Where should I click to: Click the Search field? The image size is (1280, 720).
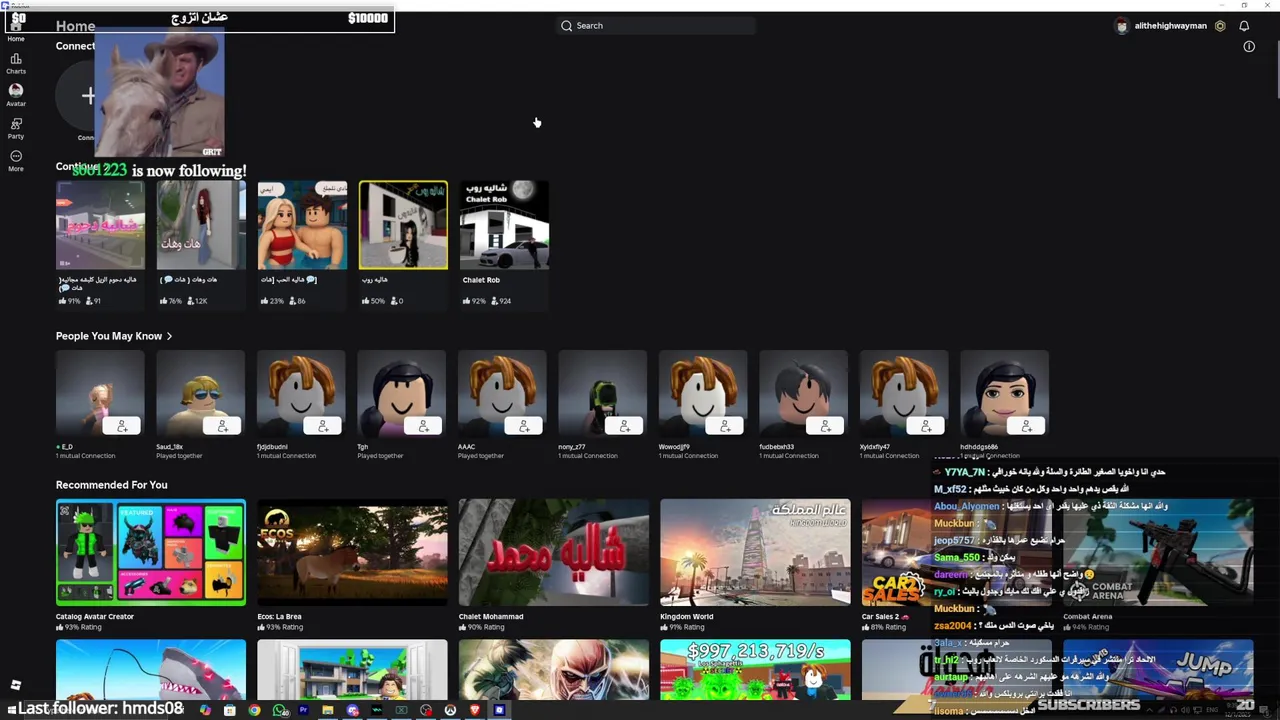pos(655,25)
